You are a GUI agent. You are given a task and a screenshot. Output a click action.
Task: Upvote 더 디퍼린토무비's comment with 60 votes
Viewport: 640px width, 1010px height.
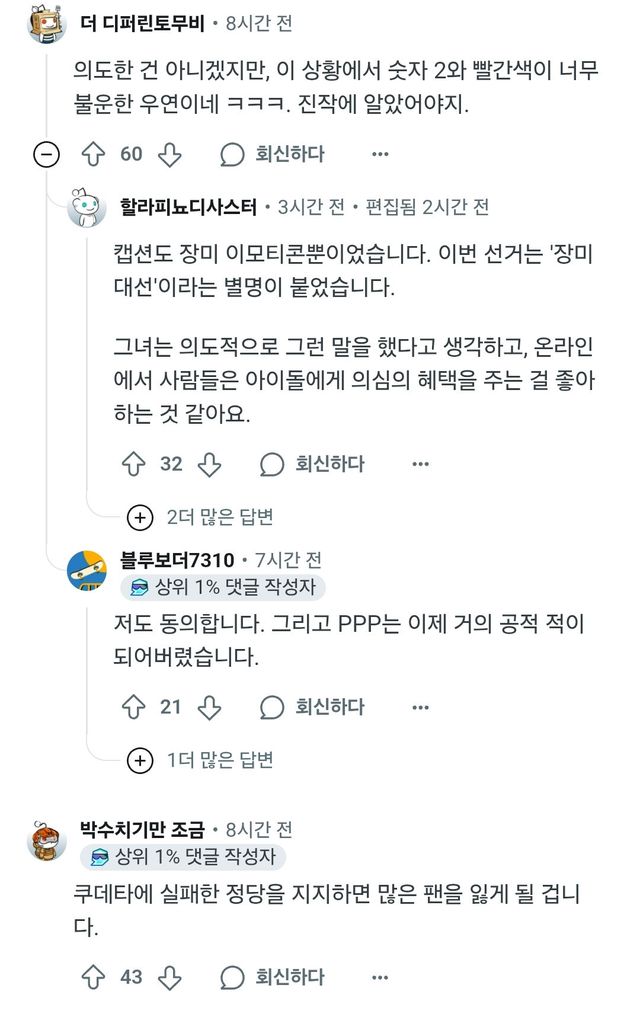click(x=93, y=154)
